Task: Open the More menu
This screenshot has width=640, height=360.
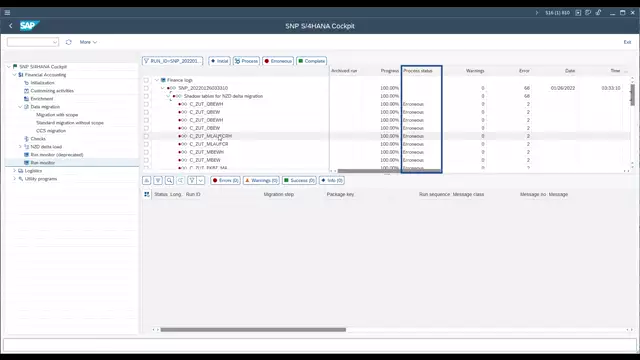Action: click(x=88, y=42)
